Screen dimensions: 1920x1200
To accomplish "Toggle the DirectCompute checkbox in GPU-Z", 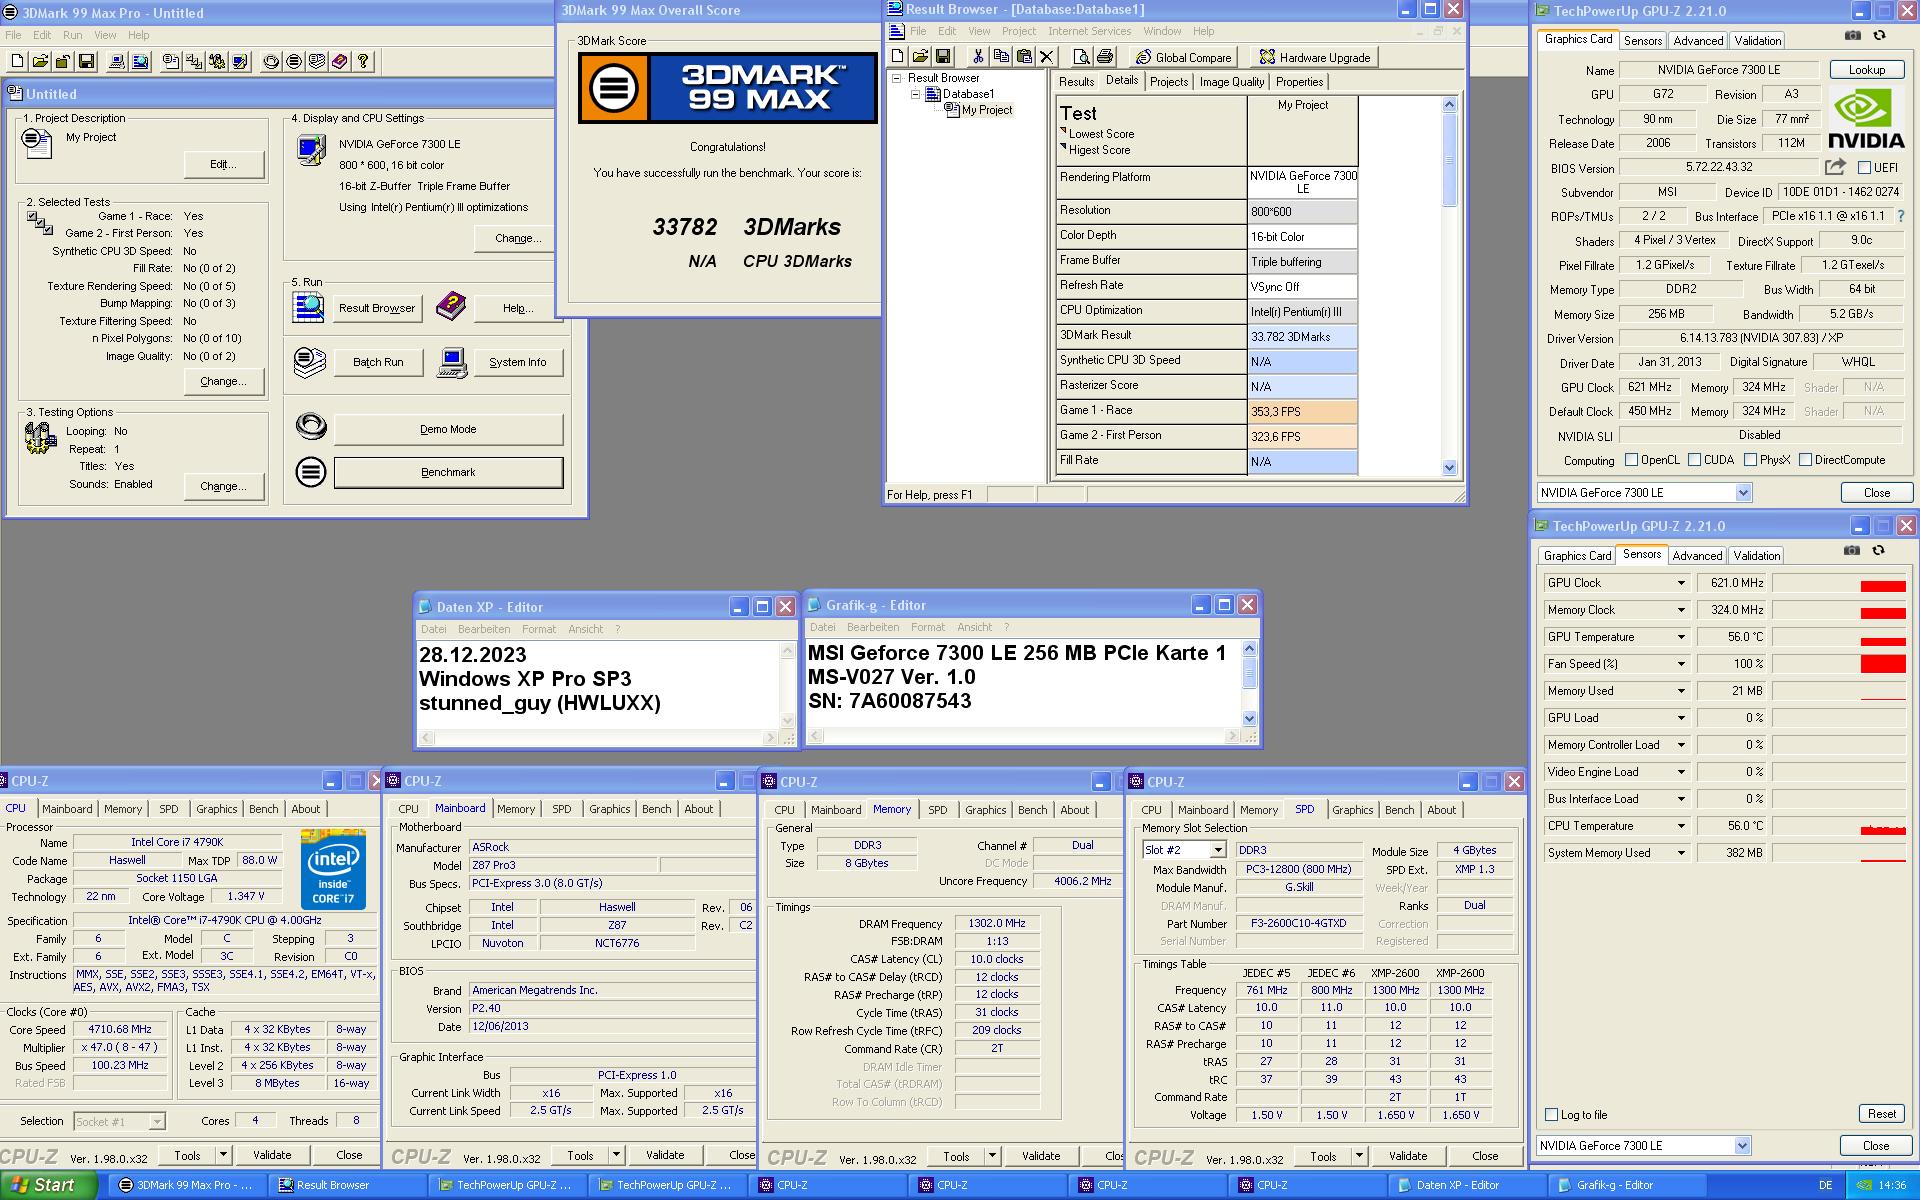I will click(1806, 460).
